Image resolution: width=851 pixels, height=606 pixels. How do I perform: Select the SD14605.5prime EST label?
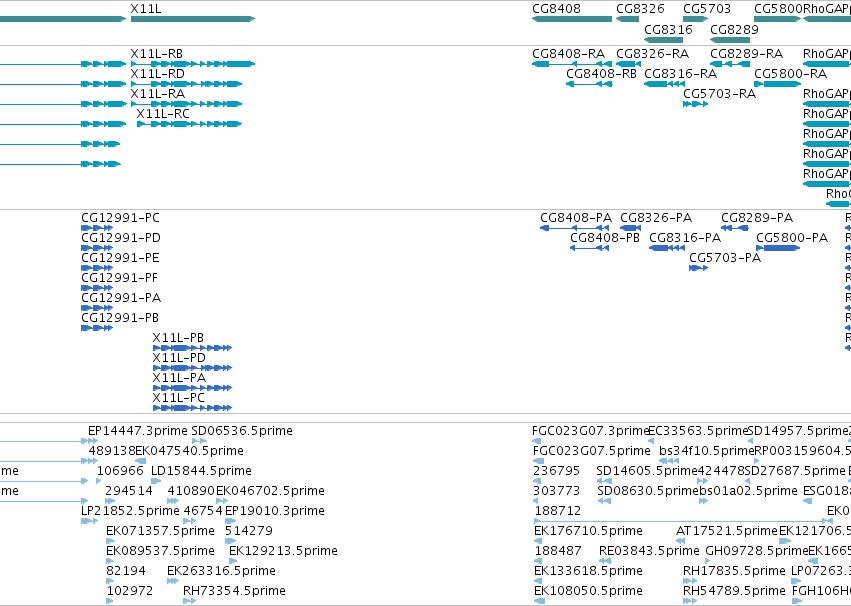tap(646, 471)
